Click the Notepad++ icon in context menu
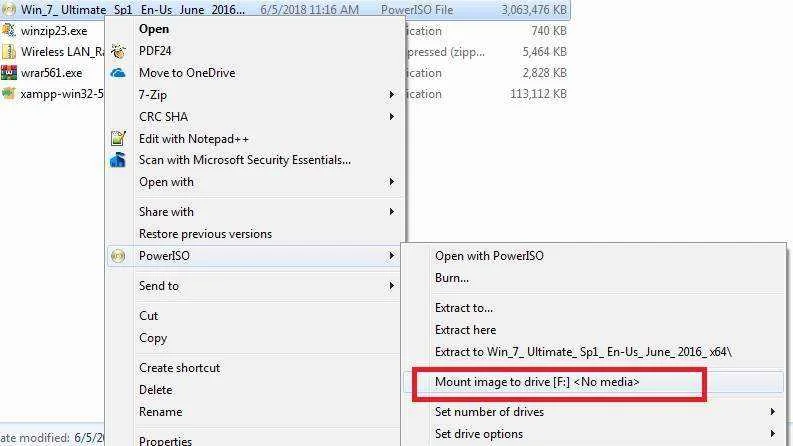The height and width of the screenshot is (446, 793). coord(118,138)
